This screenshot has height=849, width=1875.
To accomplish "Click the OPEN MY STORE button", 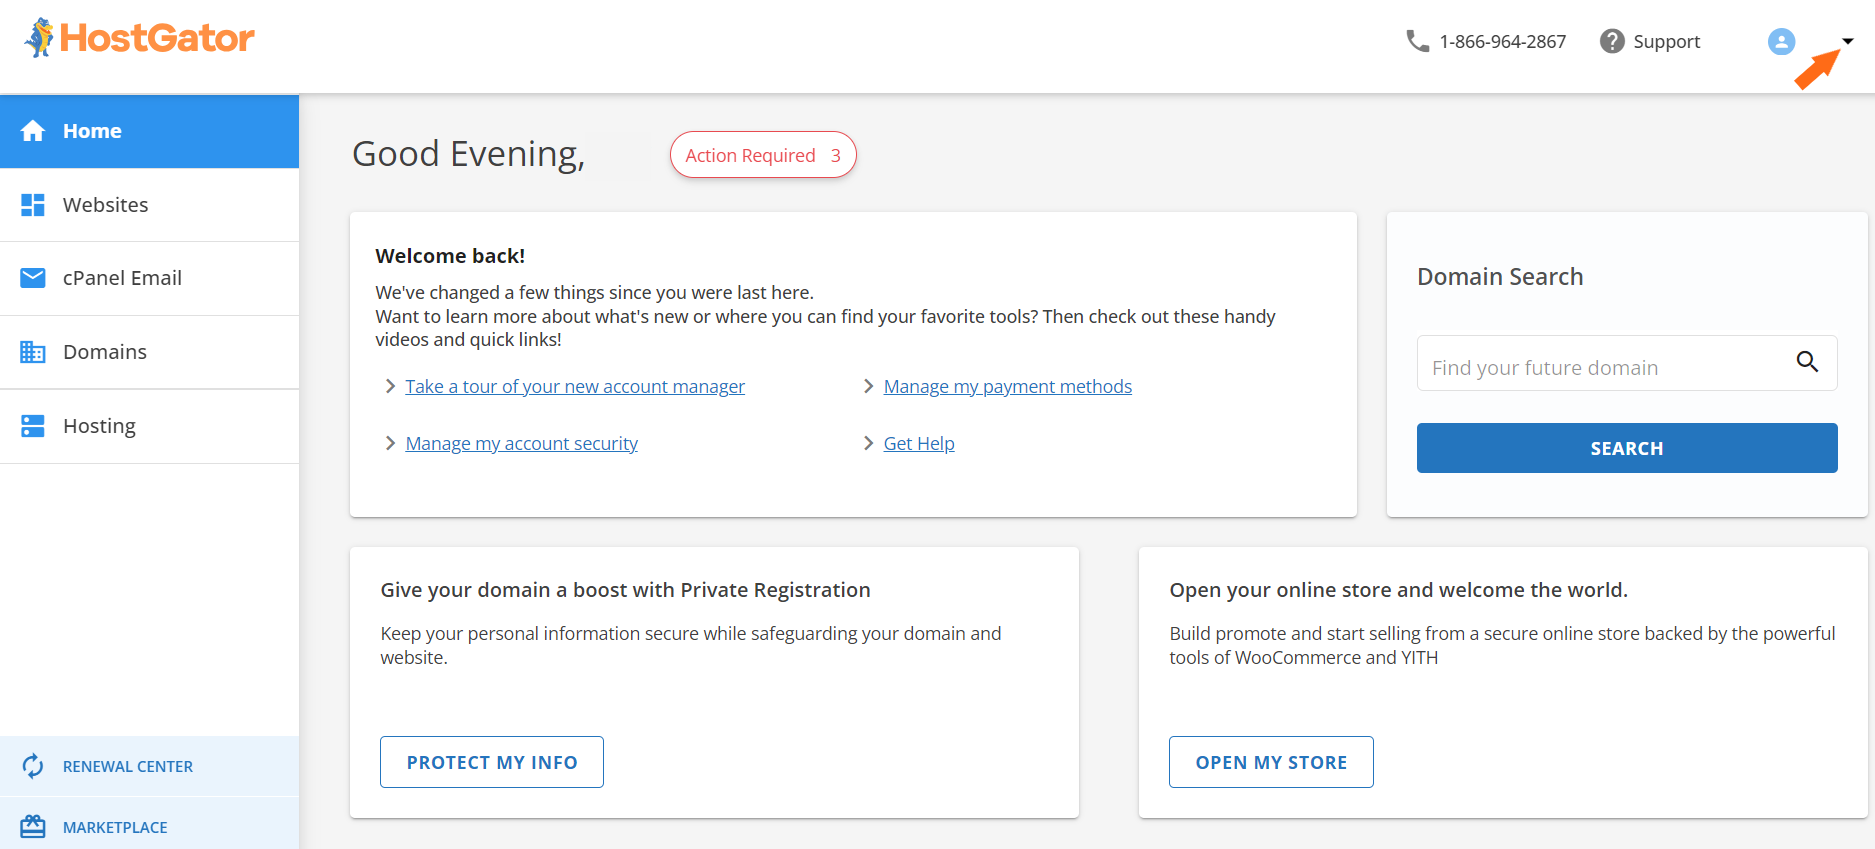I will coord(1270,762).
